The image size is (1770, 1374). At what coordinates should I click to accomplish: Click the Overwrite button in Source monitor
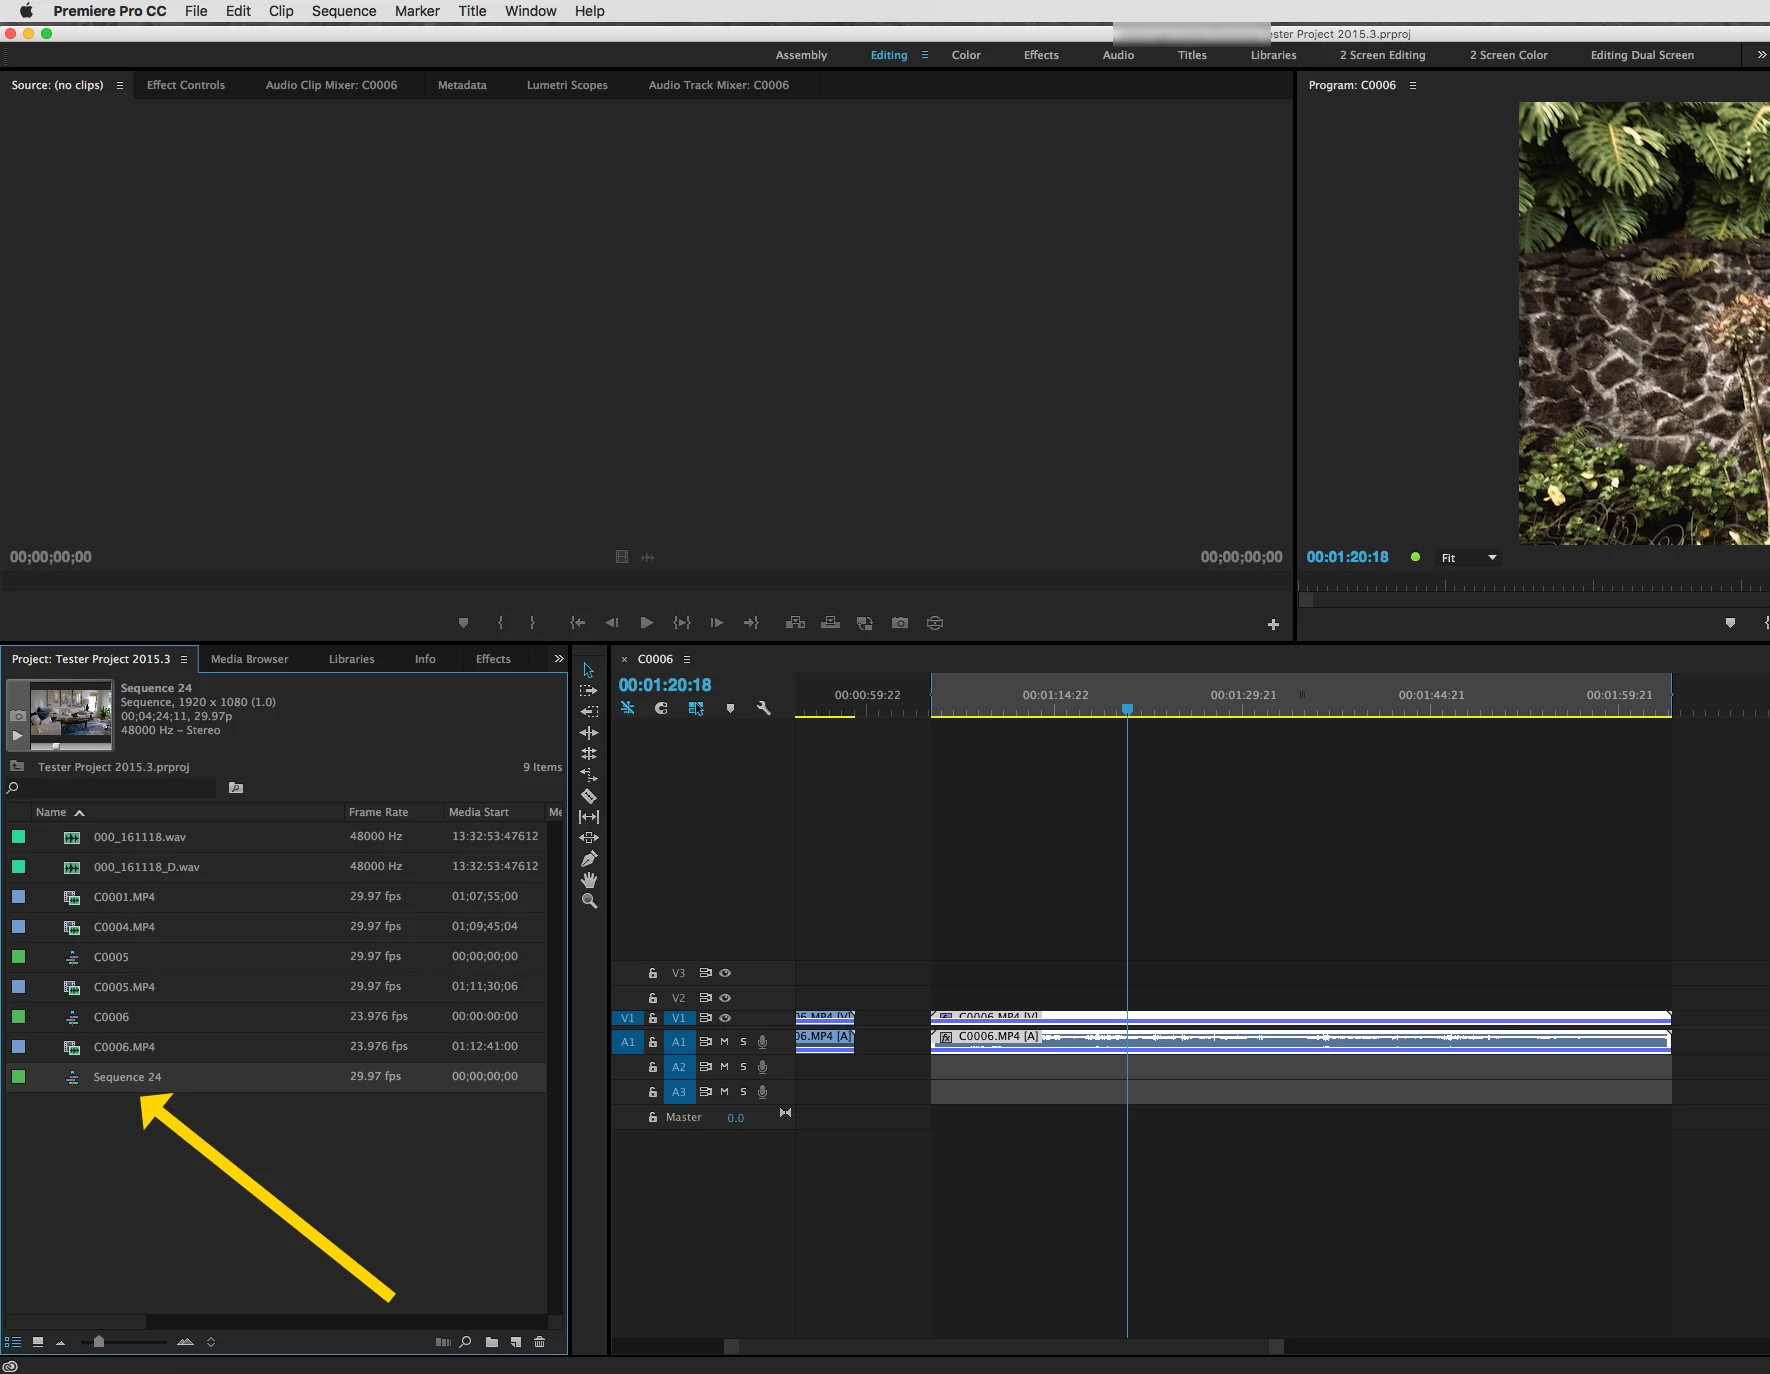coord(830,623)
